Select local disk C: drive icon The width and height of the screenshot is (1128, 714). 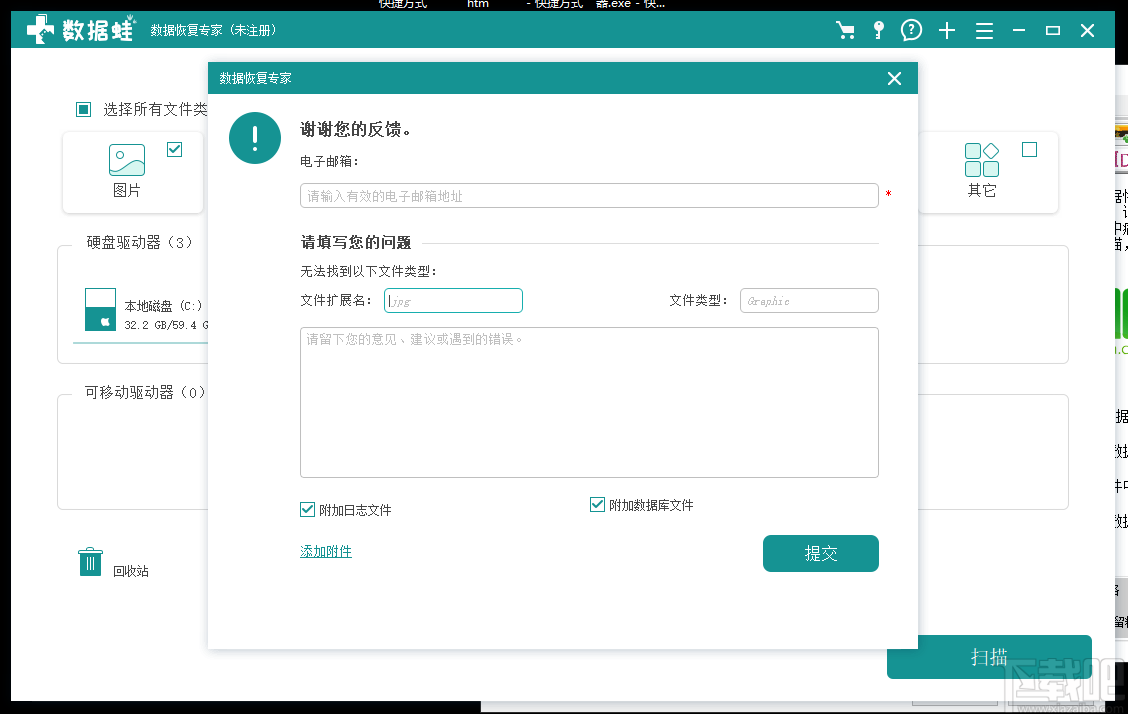pos(100,310)
